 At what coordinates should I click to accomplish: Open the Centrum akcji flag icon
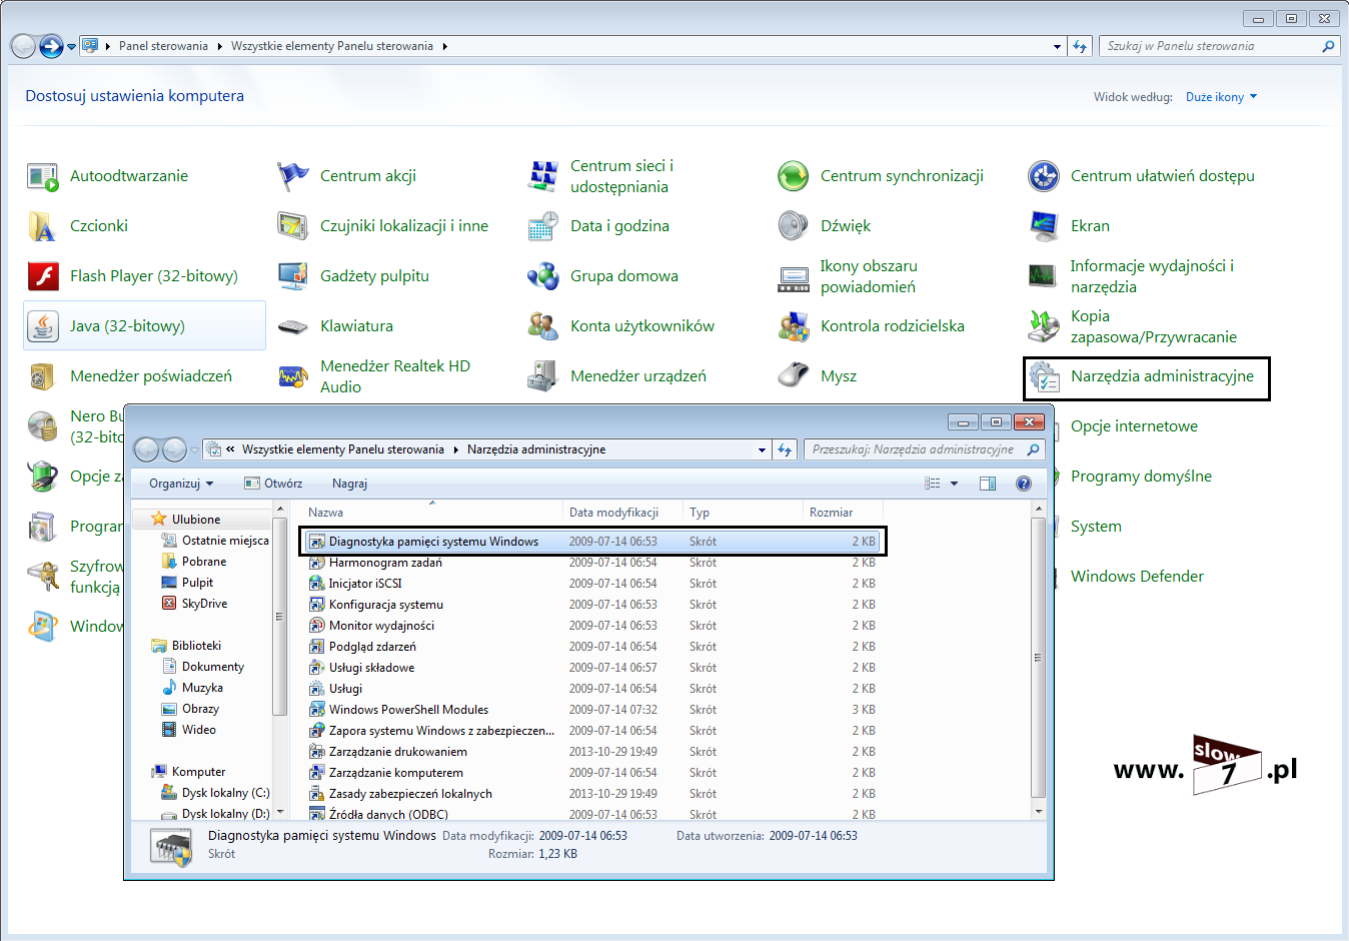tap(293, 177)
